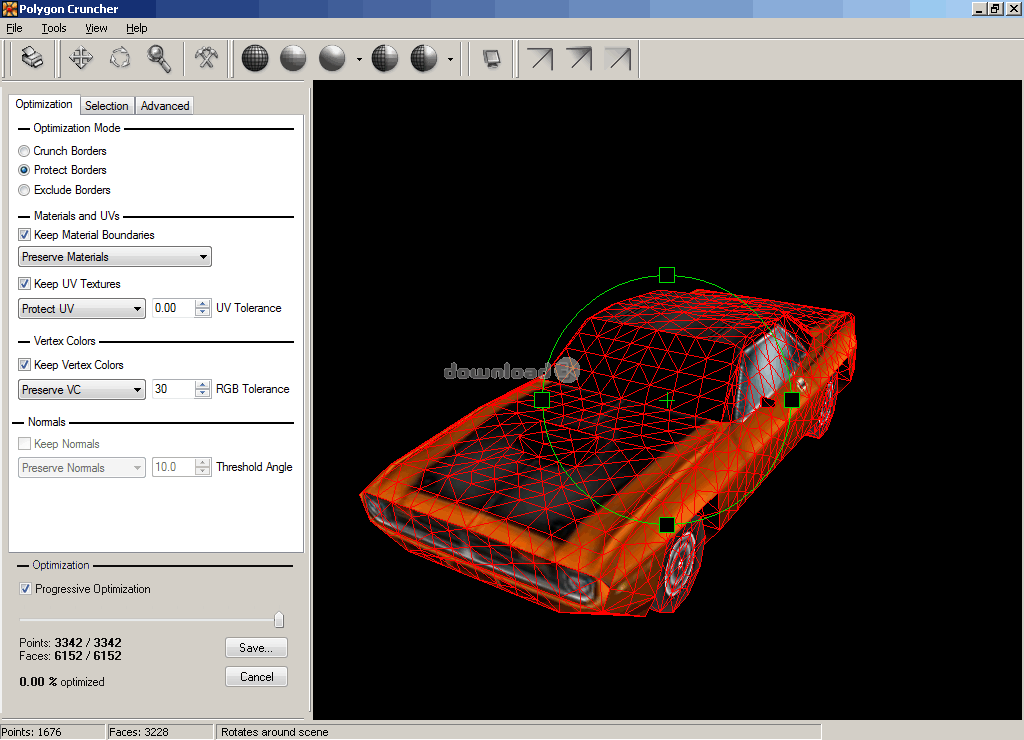
Task: Click the '0.00 % optimized' text
Action: click(61, 682)
